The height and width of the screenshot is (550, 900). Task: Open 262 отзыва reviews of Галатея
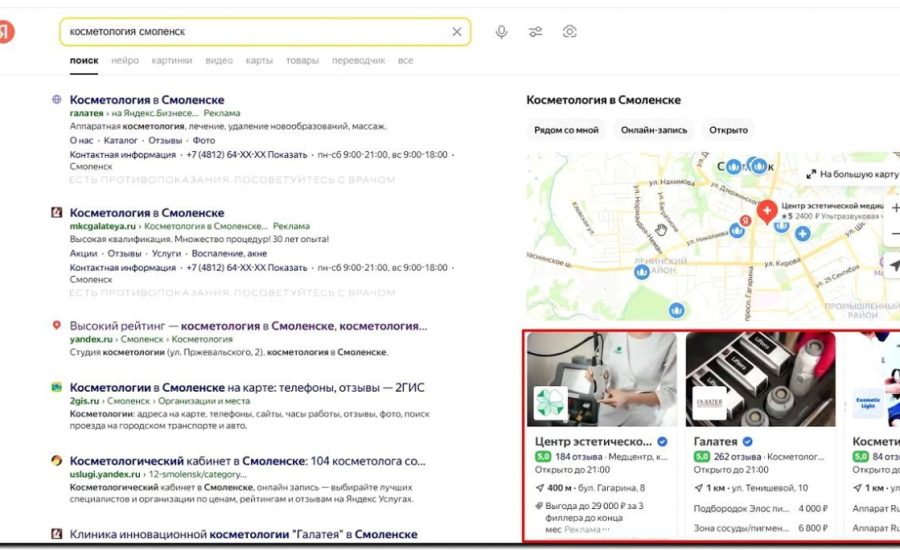tap(738, 457)
